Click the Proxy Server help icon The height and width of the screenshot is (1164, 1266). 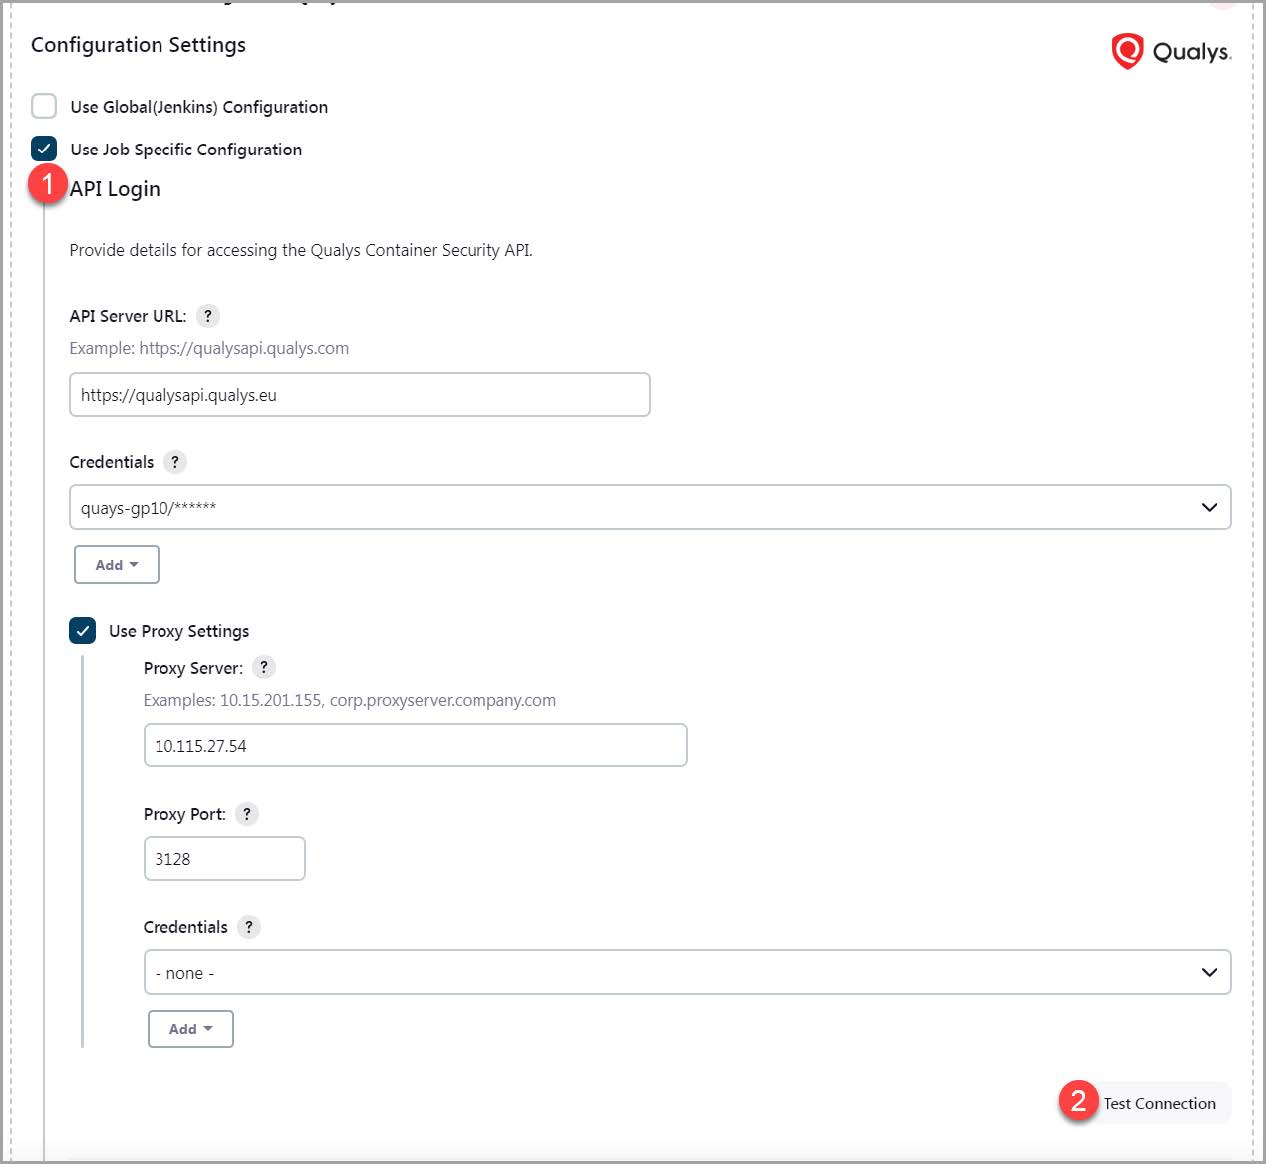pos(263,667)
